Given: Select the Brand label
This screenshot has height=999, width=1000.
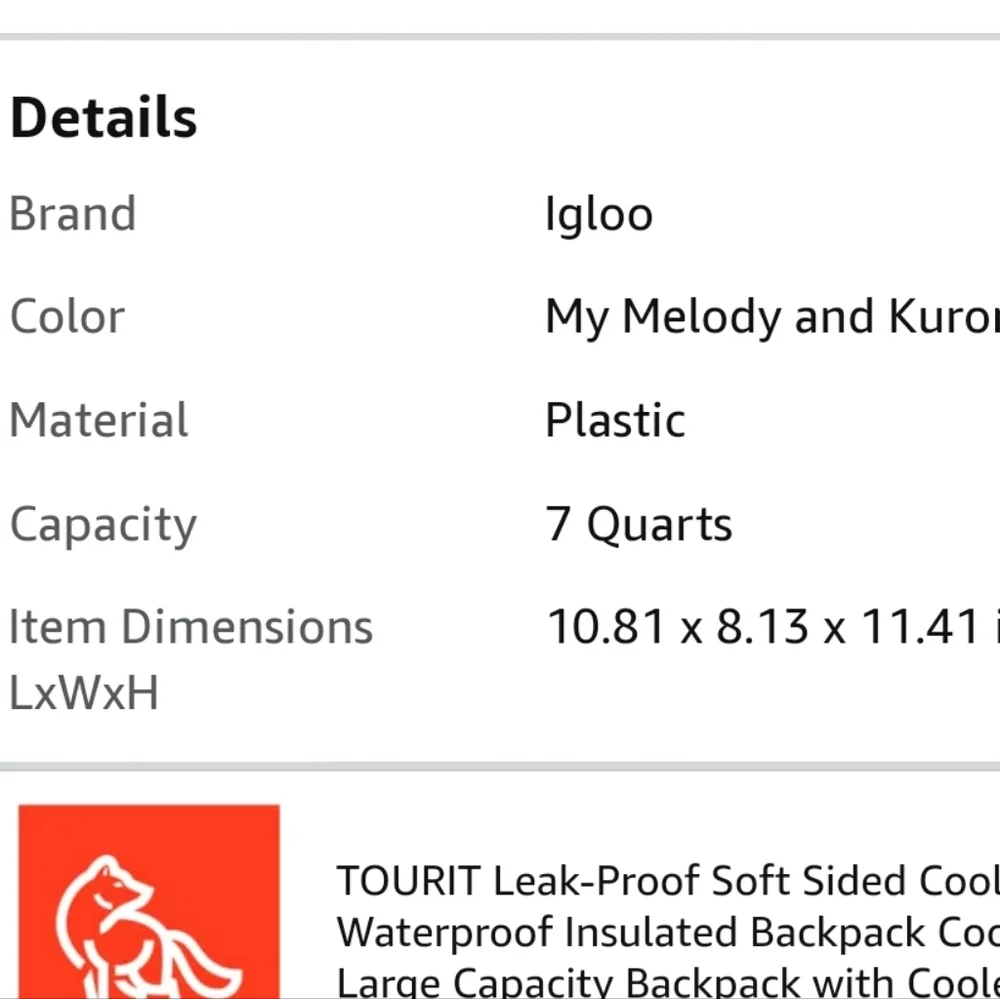Looking at the screenshot, I should click(x=73, y=214).
